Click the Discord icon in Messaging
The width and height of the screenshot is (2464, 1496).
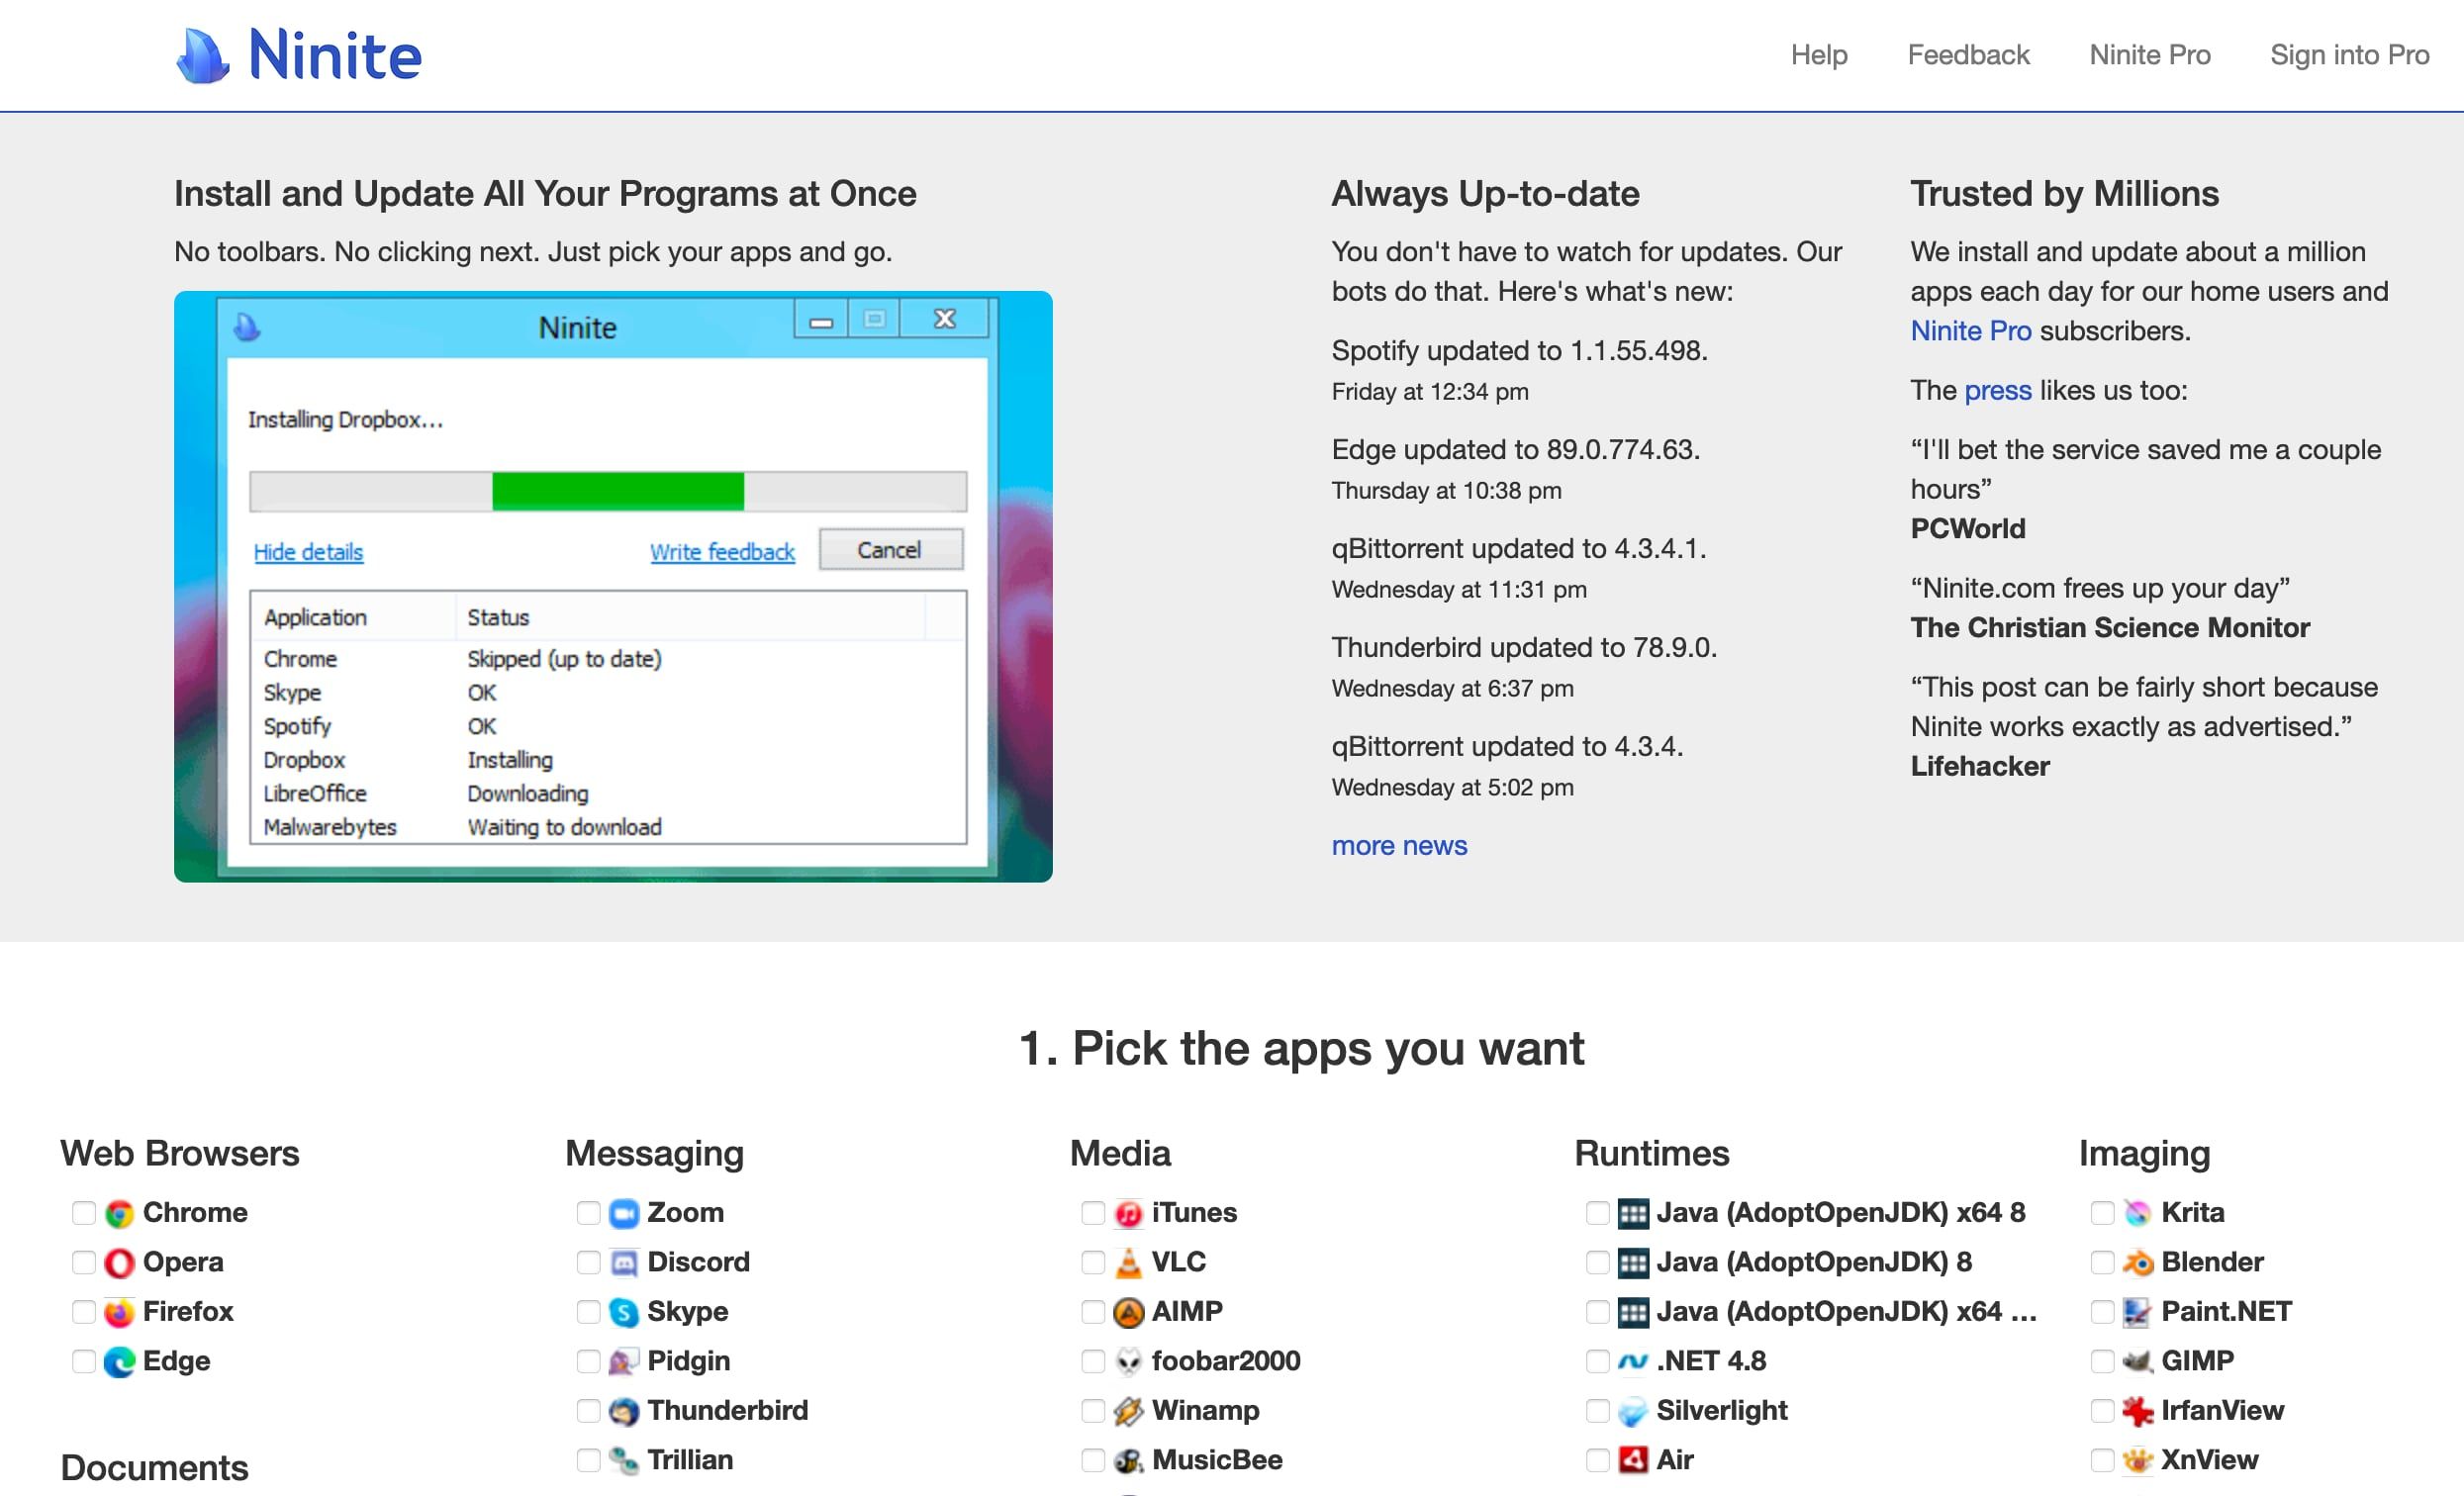(624, 1263)
